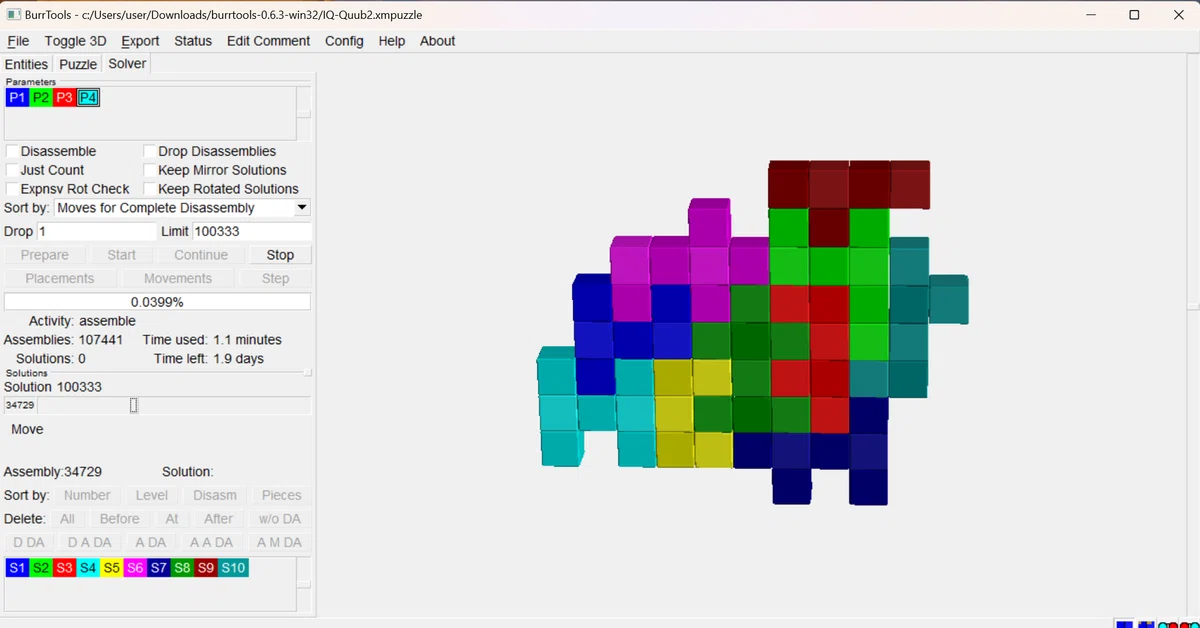Click the Solution slider handle

(133, 405)
